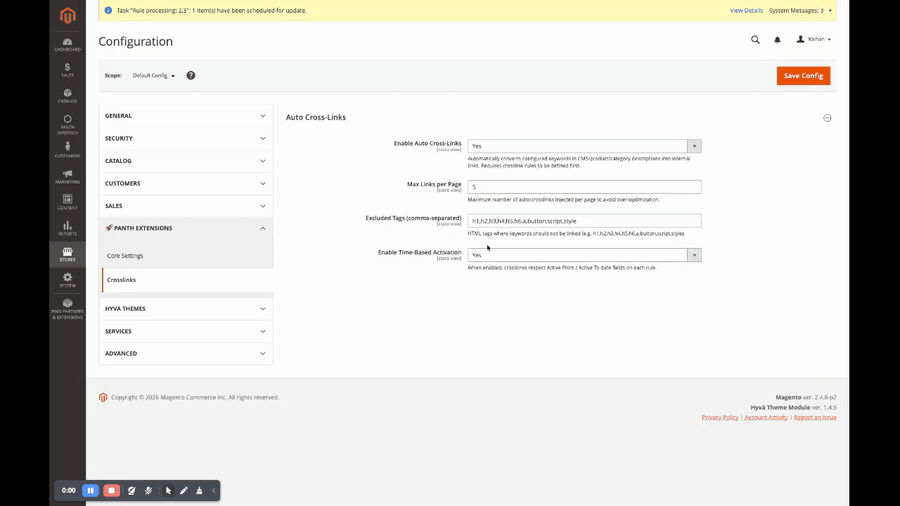The image size is (900, 506).
Task: Select the pen annotation tool
Action: point(184,491)
